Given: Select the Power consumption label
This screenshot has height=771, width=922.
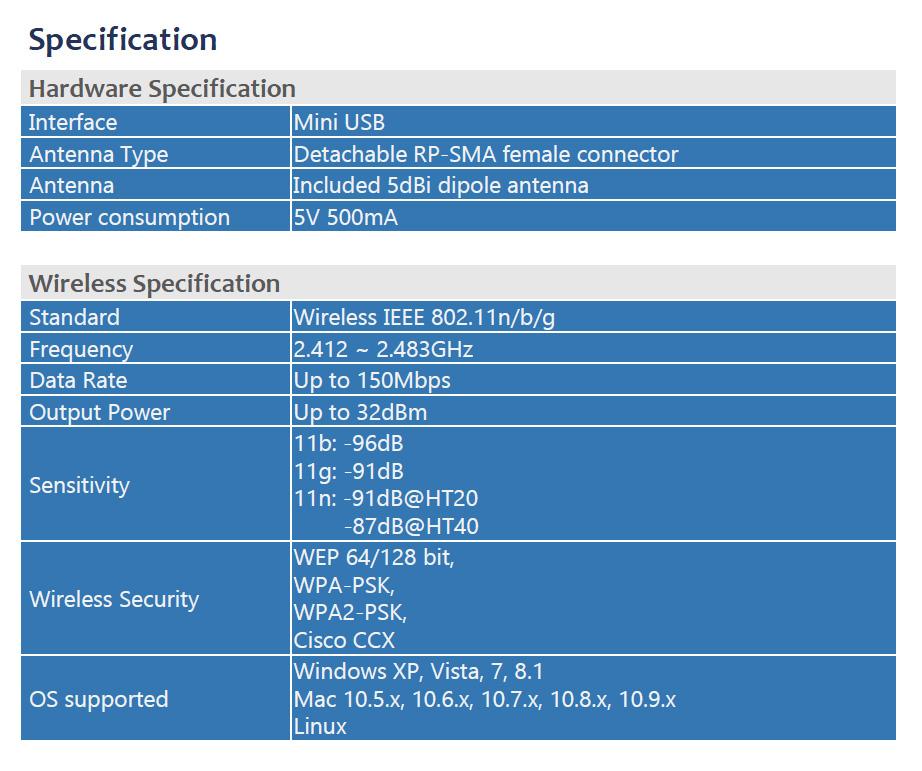Looking at the screenshot, I should (129, 217).
